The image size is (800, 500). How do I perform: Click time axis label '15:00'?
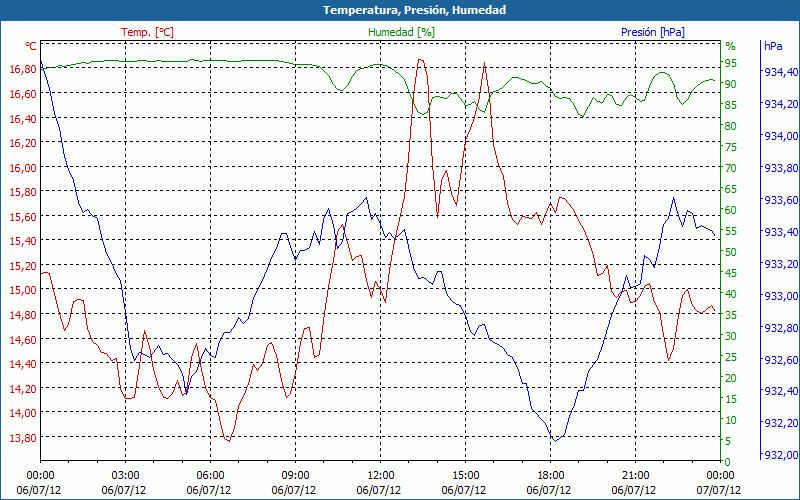pos(466,476)
